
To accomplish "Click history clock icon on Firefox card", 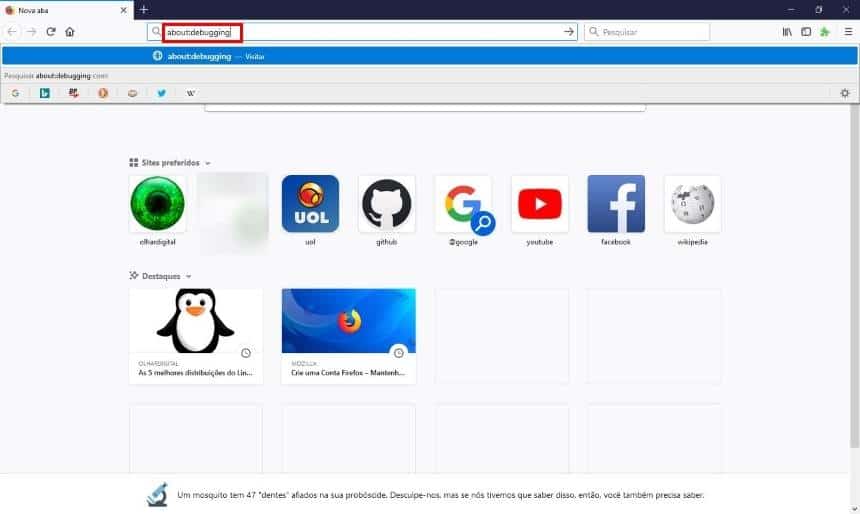I will 399,353.
